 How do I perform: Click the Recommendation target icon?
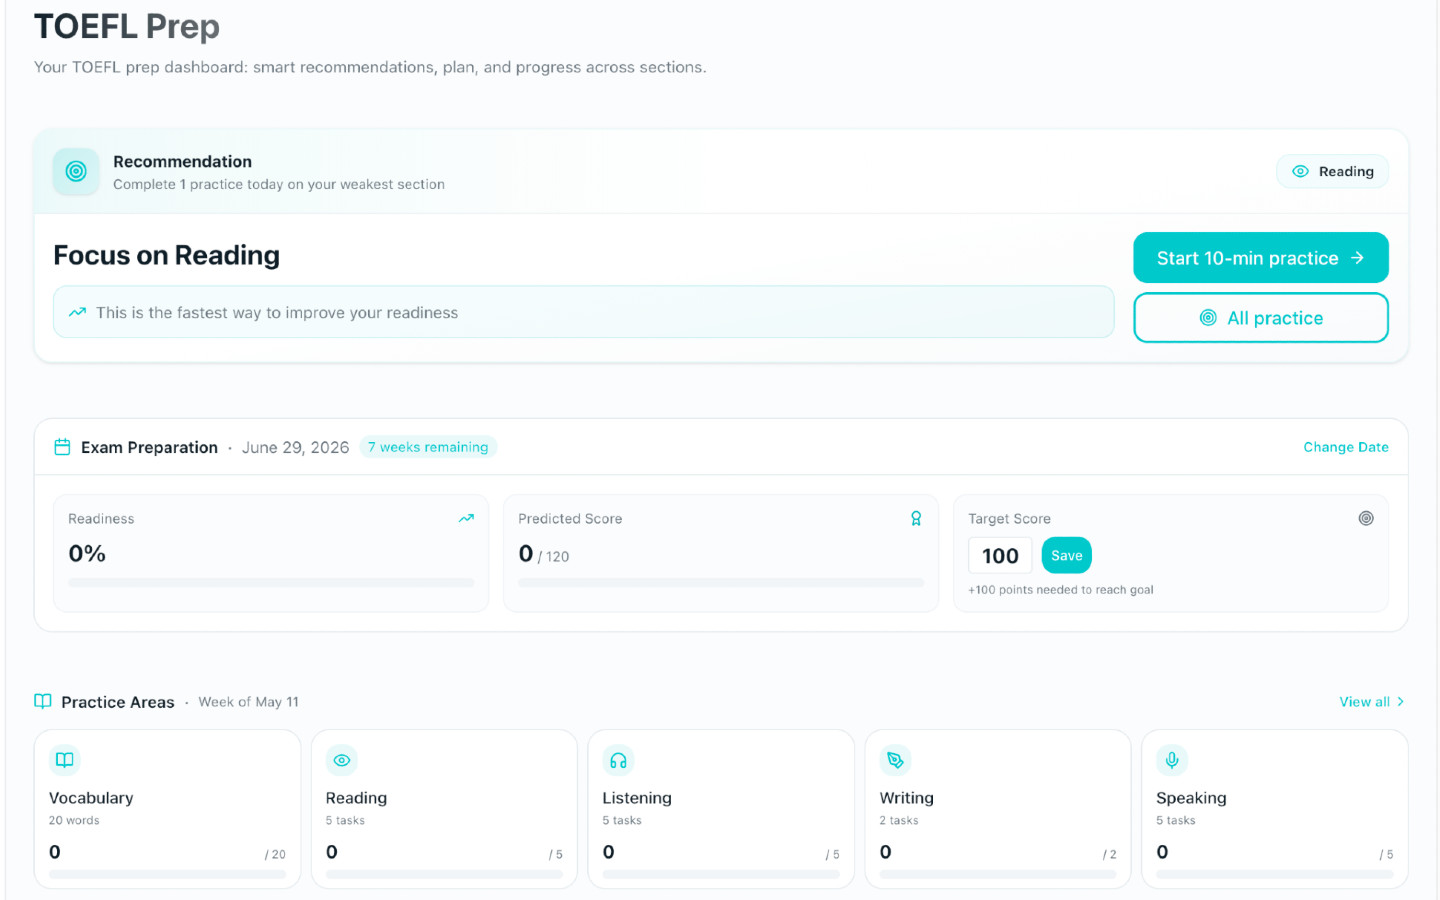click(x=76, y=172)
